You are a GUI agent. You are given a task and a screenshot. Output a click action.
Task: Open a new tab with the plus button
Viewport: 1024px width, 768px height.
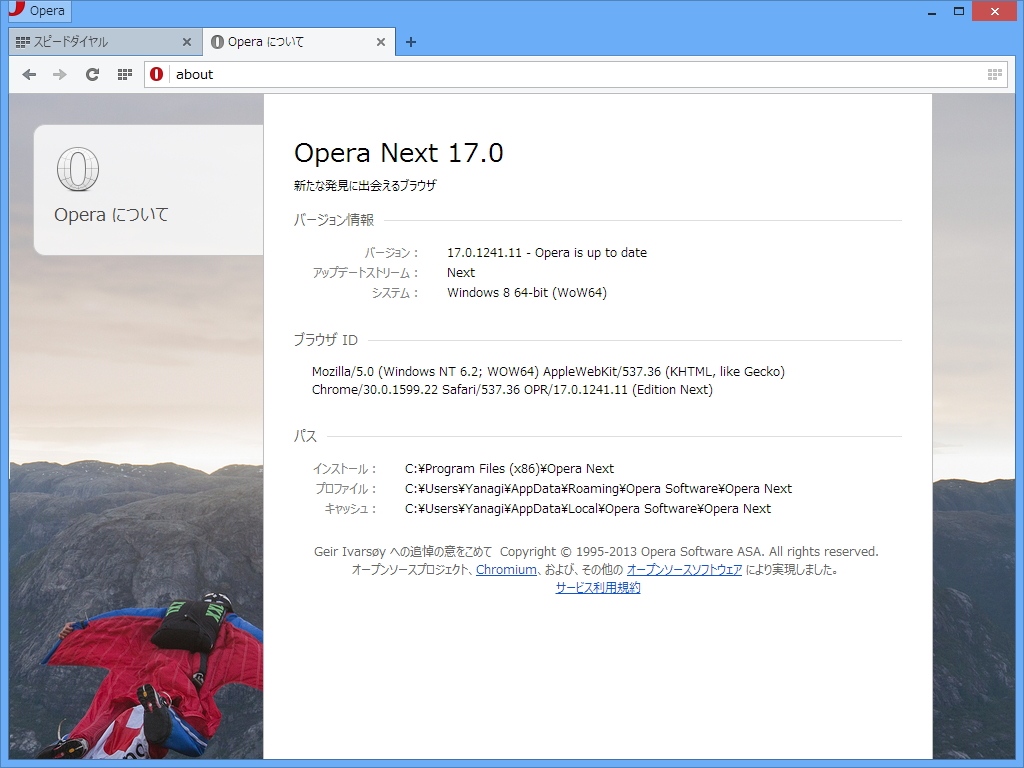pyautogui.click(x=409, y=42)
